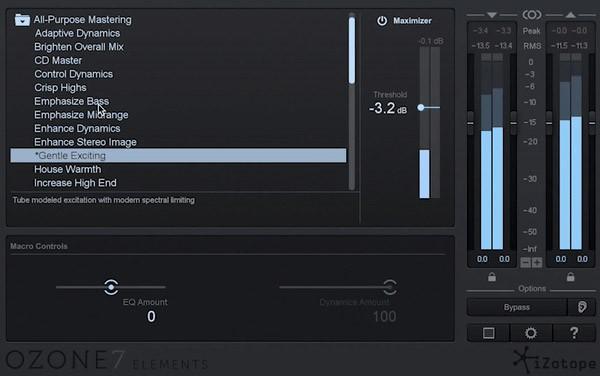Open the gear settings options
The image size is (600, 376).
[x=531, y=333]
